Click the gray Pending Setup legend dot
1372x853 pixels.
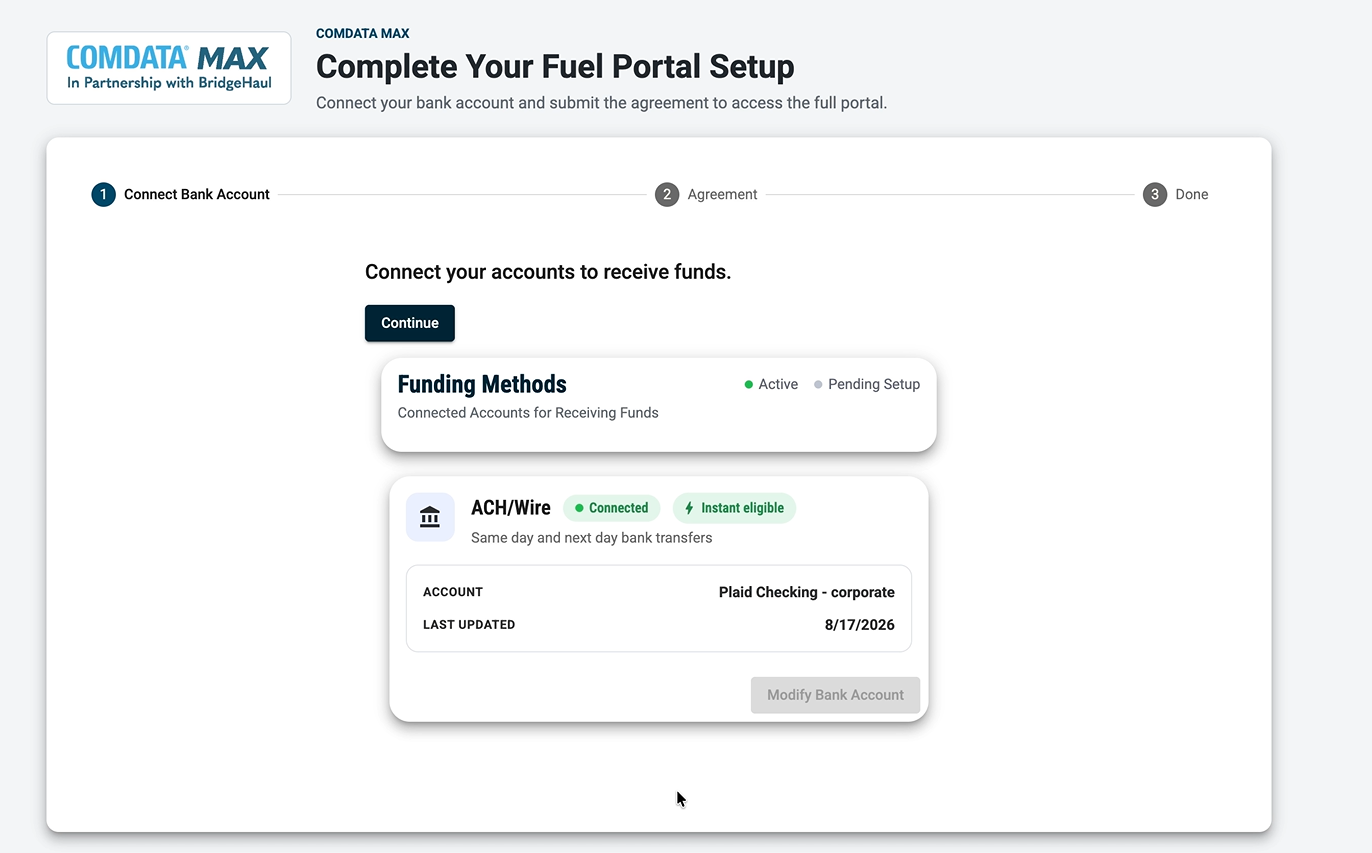coord(818,384)
